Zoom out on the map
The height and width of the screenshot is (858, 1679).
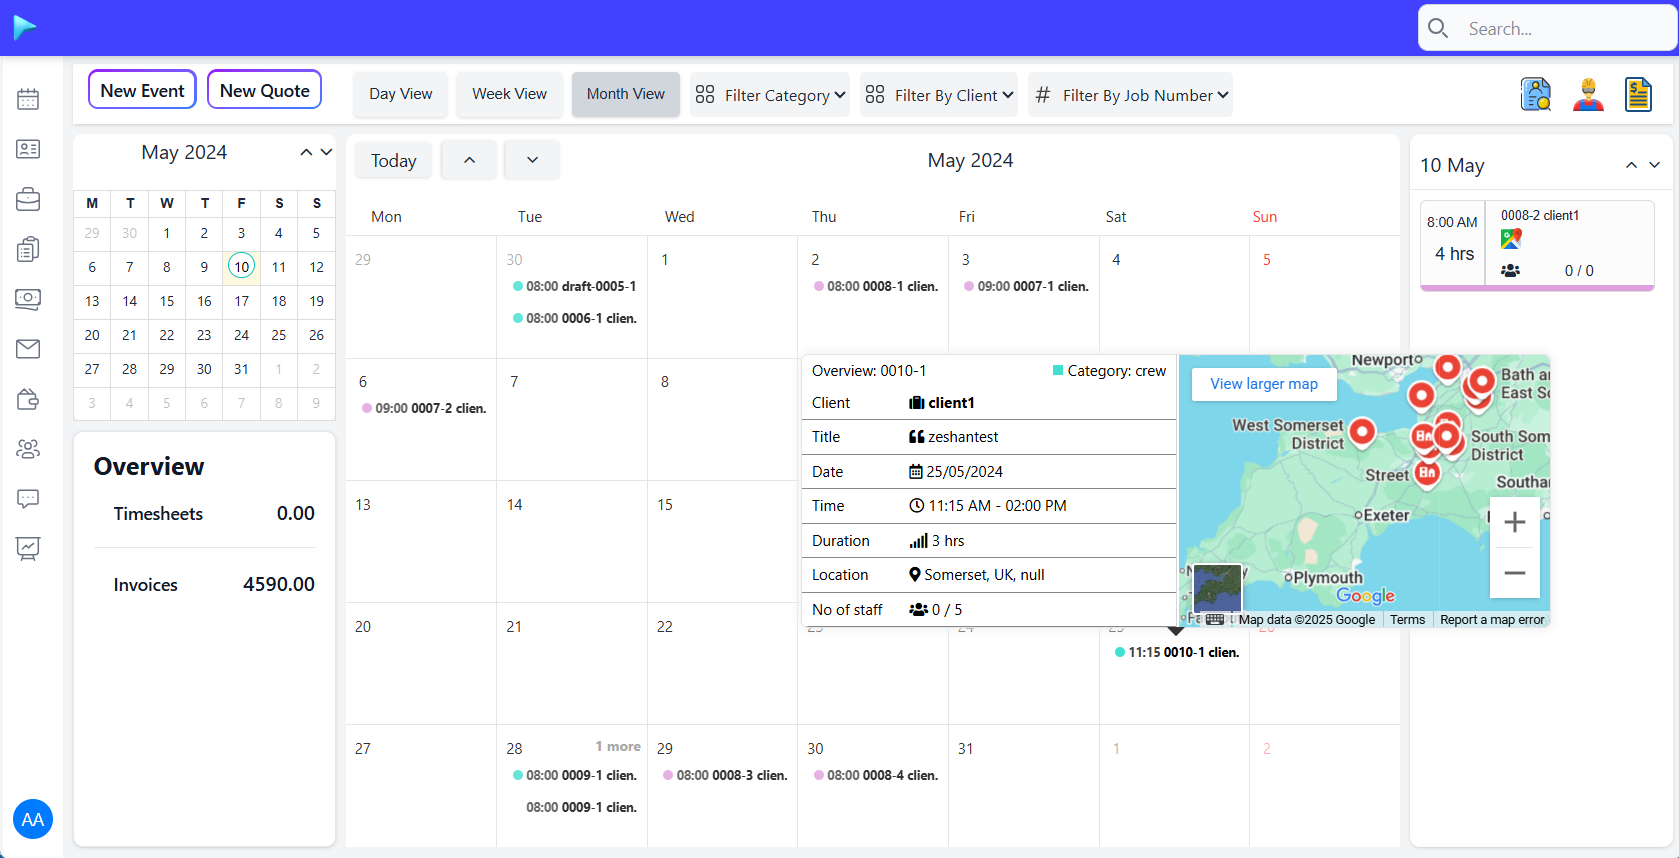click(1515, 573)
